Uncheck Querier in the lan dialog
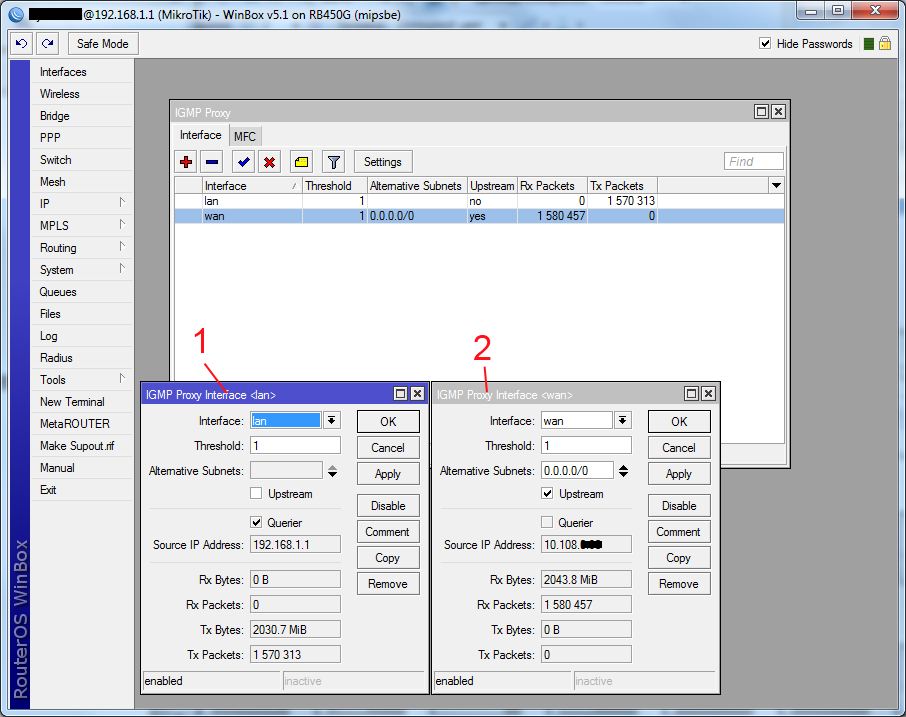The width and height of the screenshot is (906, 717). (256, 522)
